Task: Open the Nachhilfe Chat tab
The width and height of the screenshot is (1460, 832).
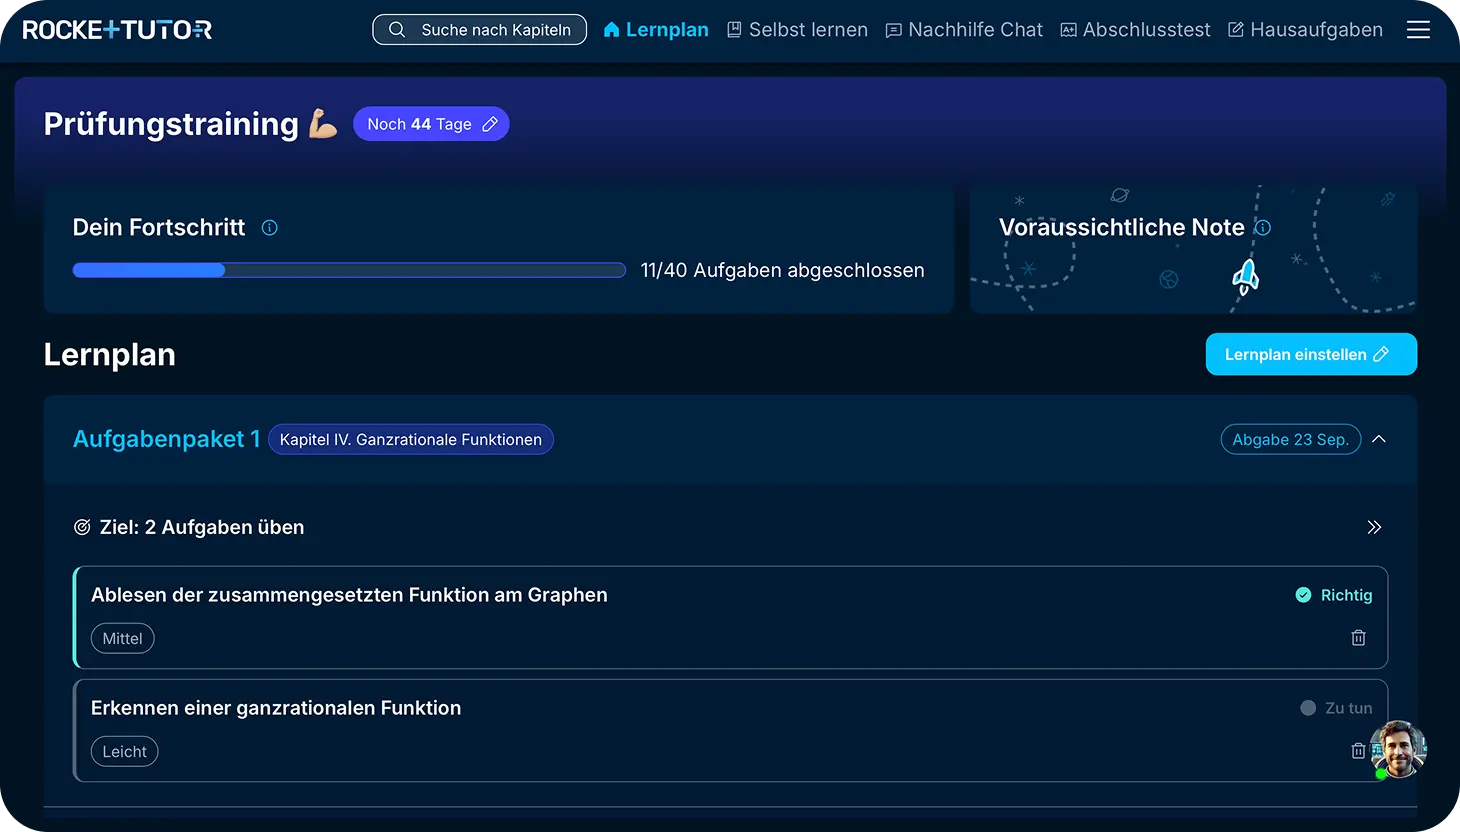Action: pos(964,30)
